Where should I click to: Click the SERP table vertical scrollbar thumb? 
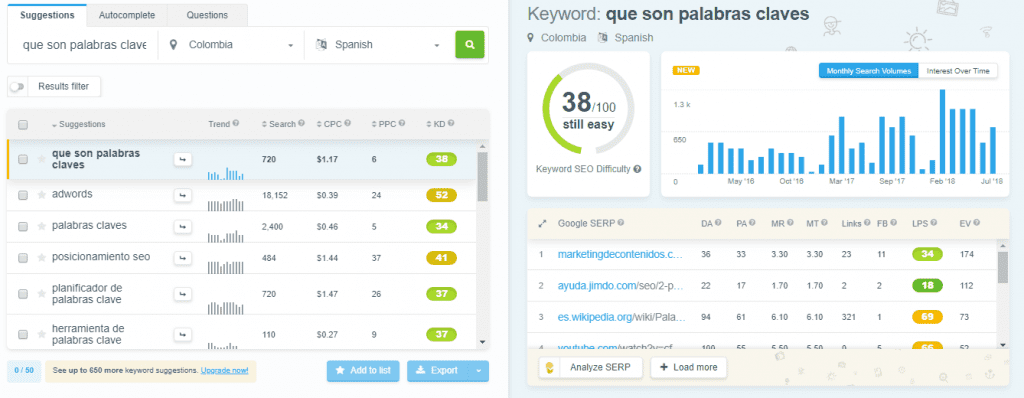click(x=1003, y=267)
